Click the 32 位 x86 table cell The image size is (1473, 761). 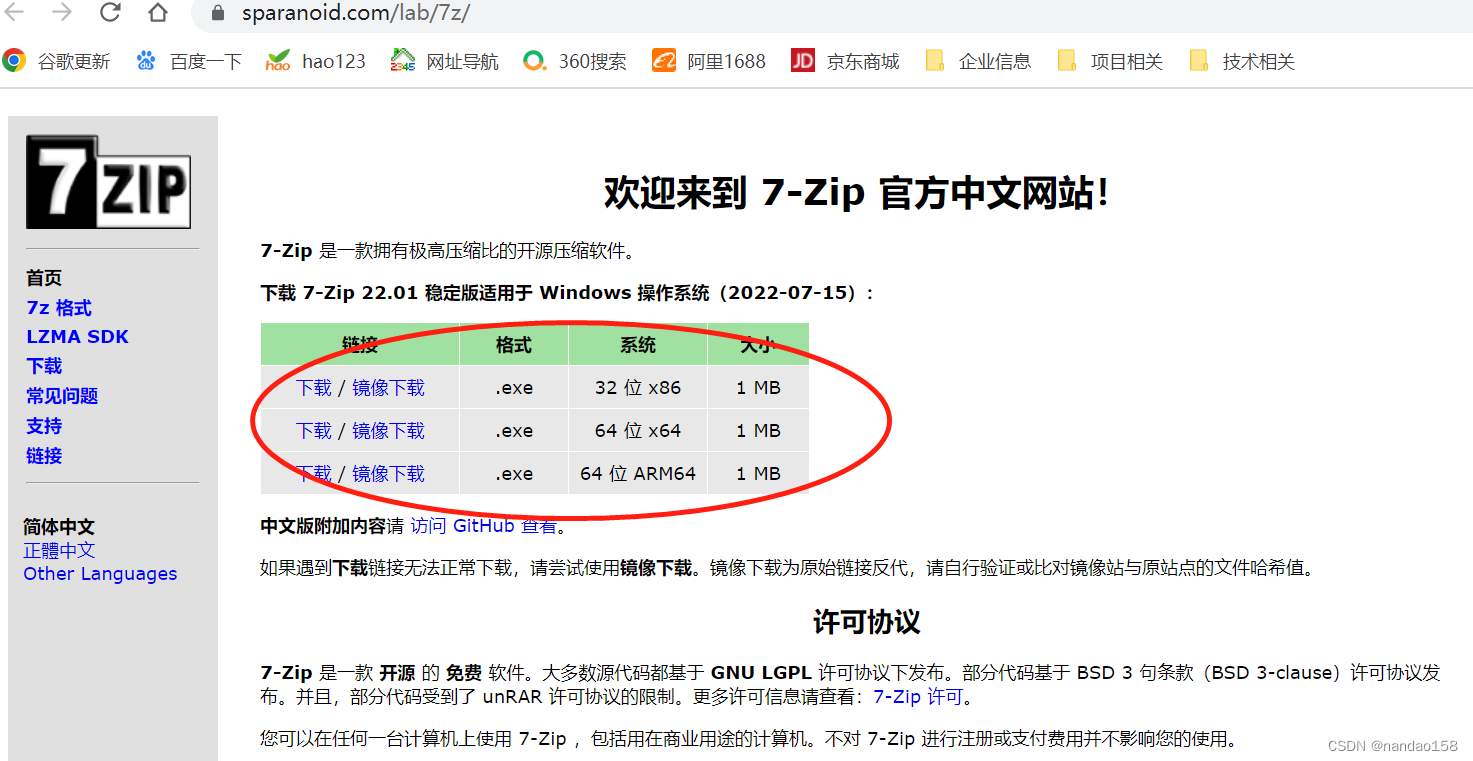638,388
